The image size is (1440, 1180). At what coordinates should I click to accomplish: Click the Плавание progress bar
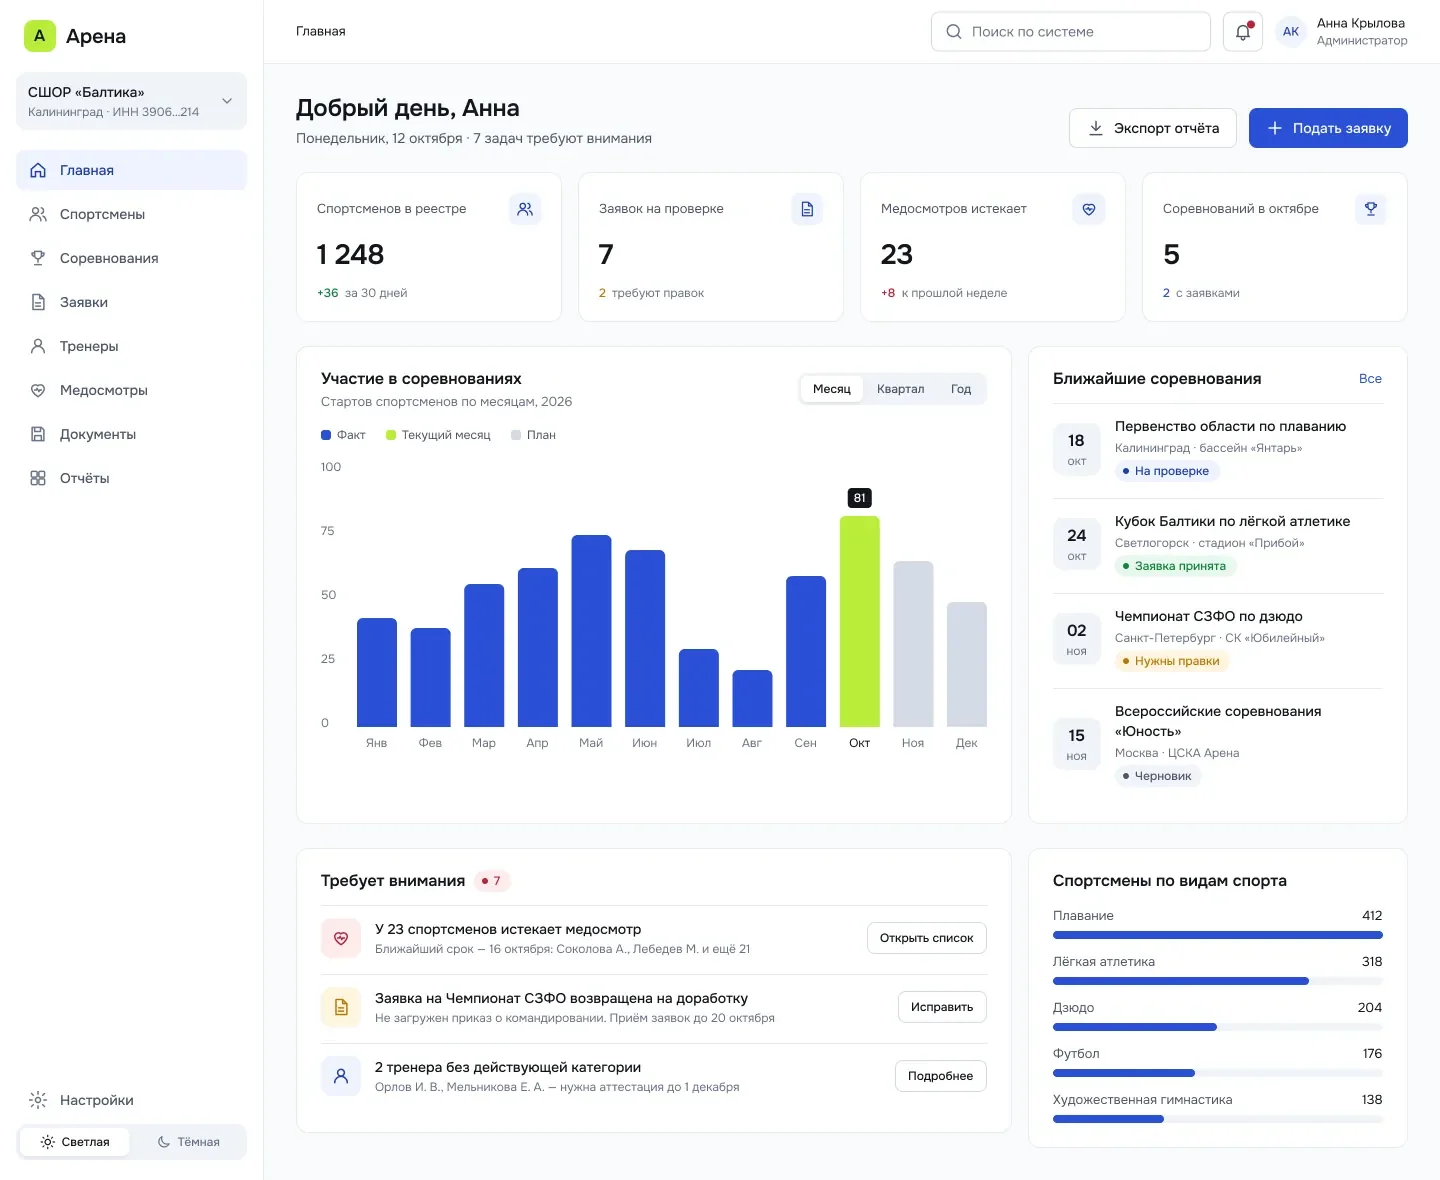(x=1217, y=935)
